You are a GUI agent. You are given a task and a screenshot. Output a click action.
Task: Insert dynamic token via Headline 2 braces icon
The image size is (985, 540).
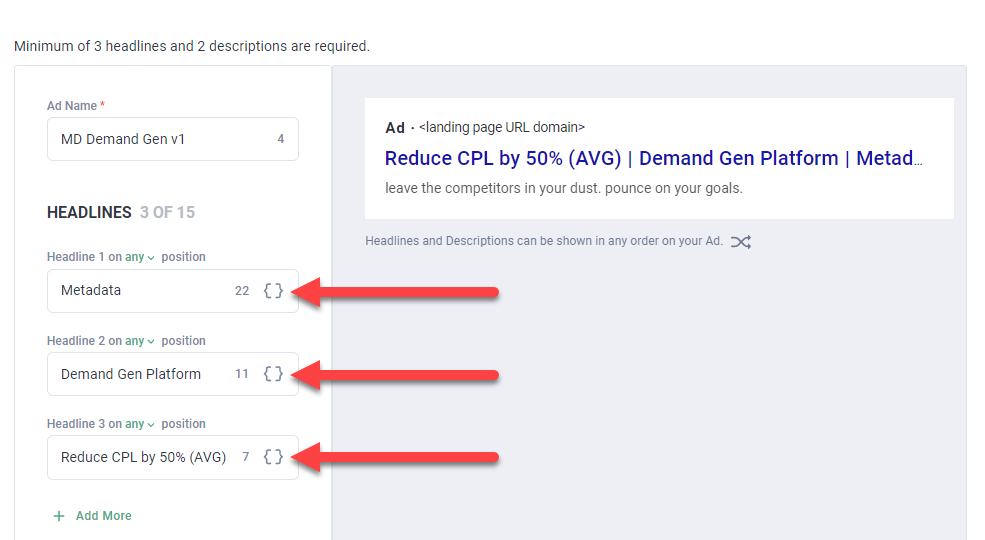273,374
